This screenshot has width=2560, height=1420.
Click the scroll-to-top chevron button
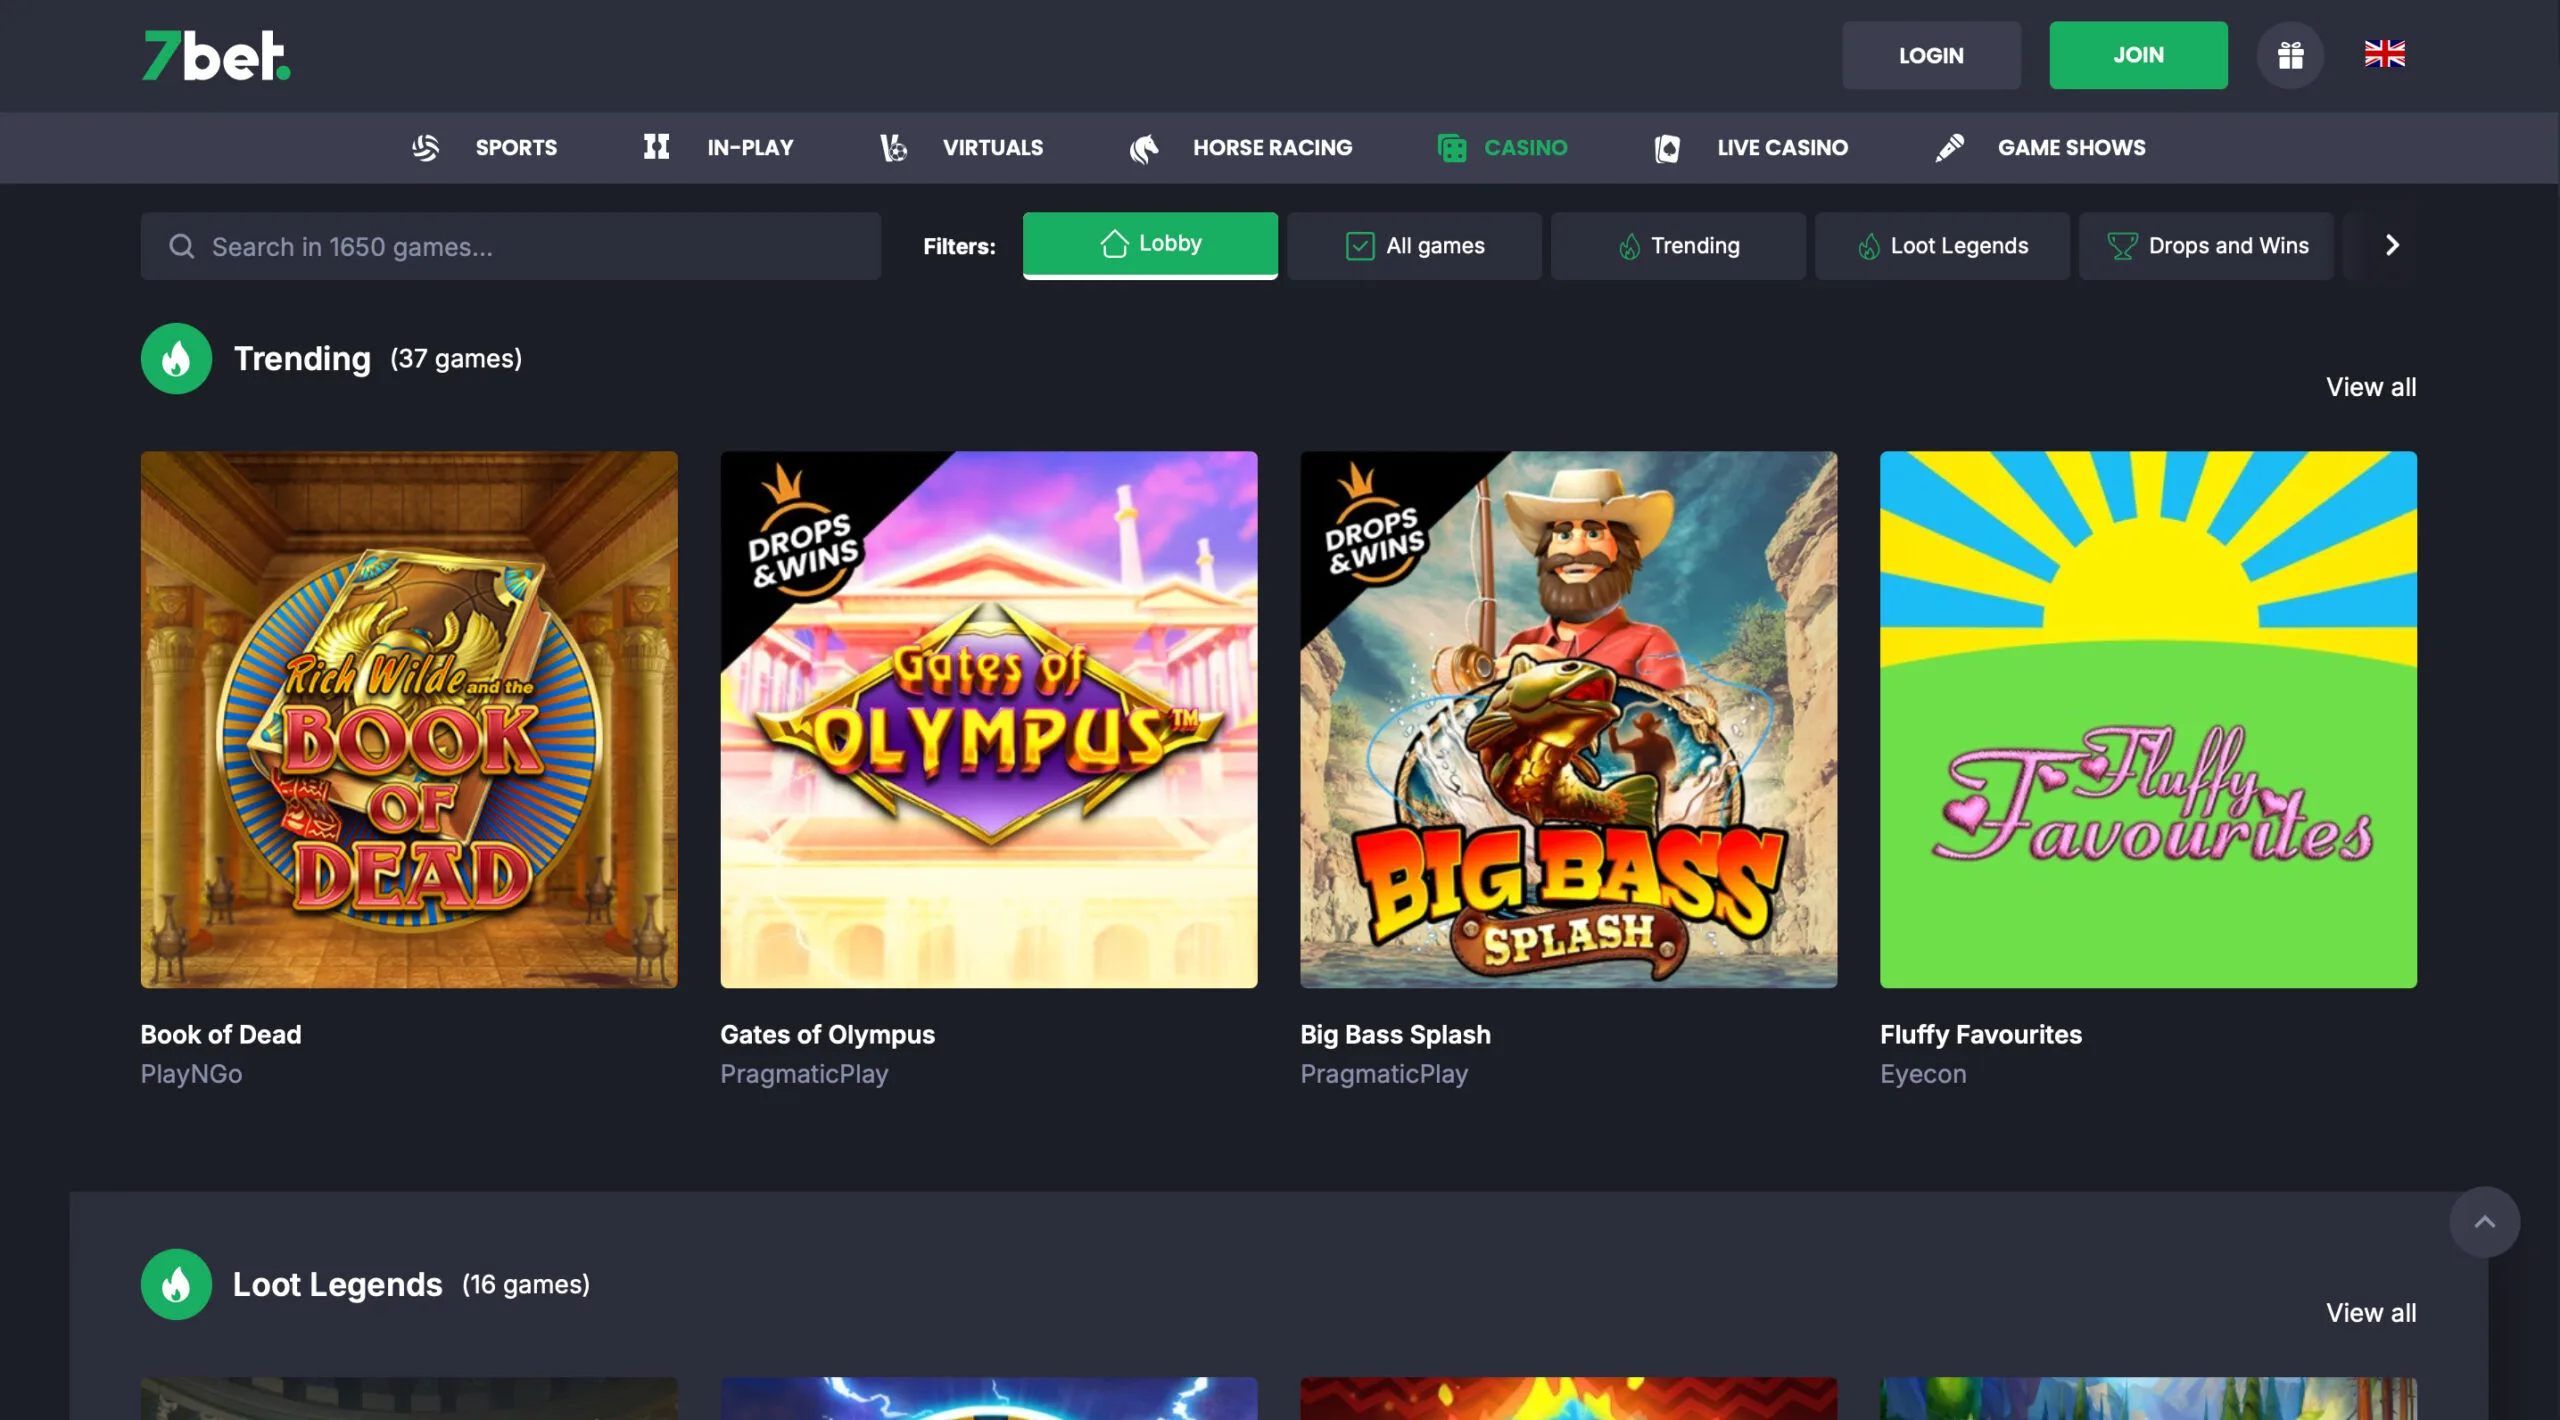tap(2486, 1220)
